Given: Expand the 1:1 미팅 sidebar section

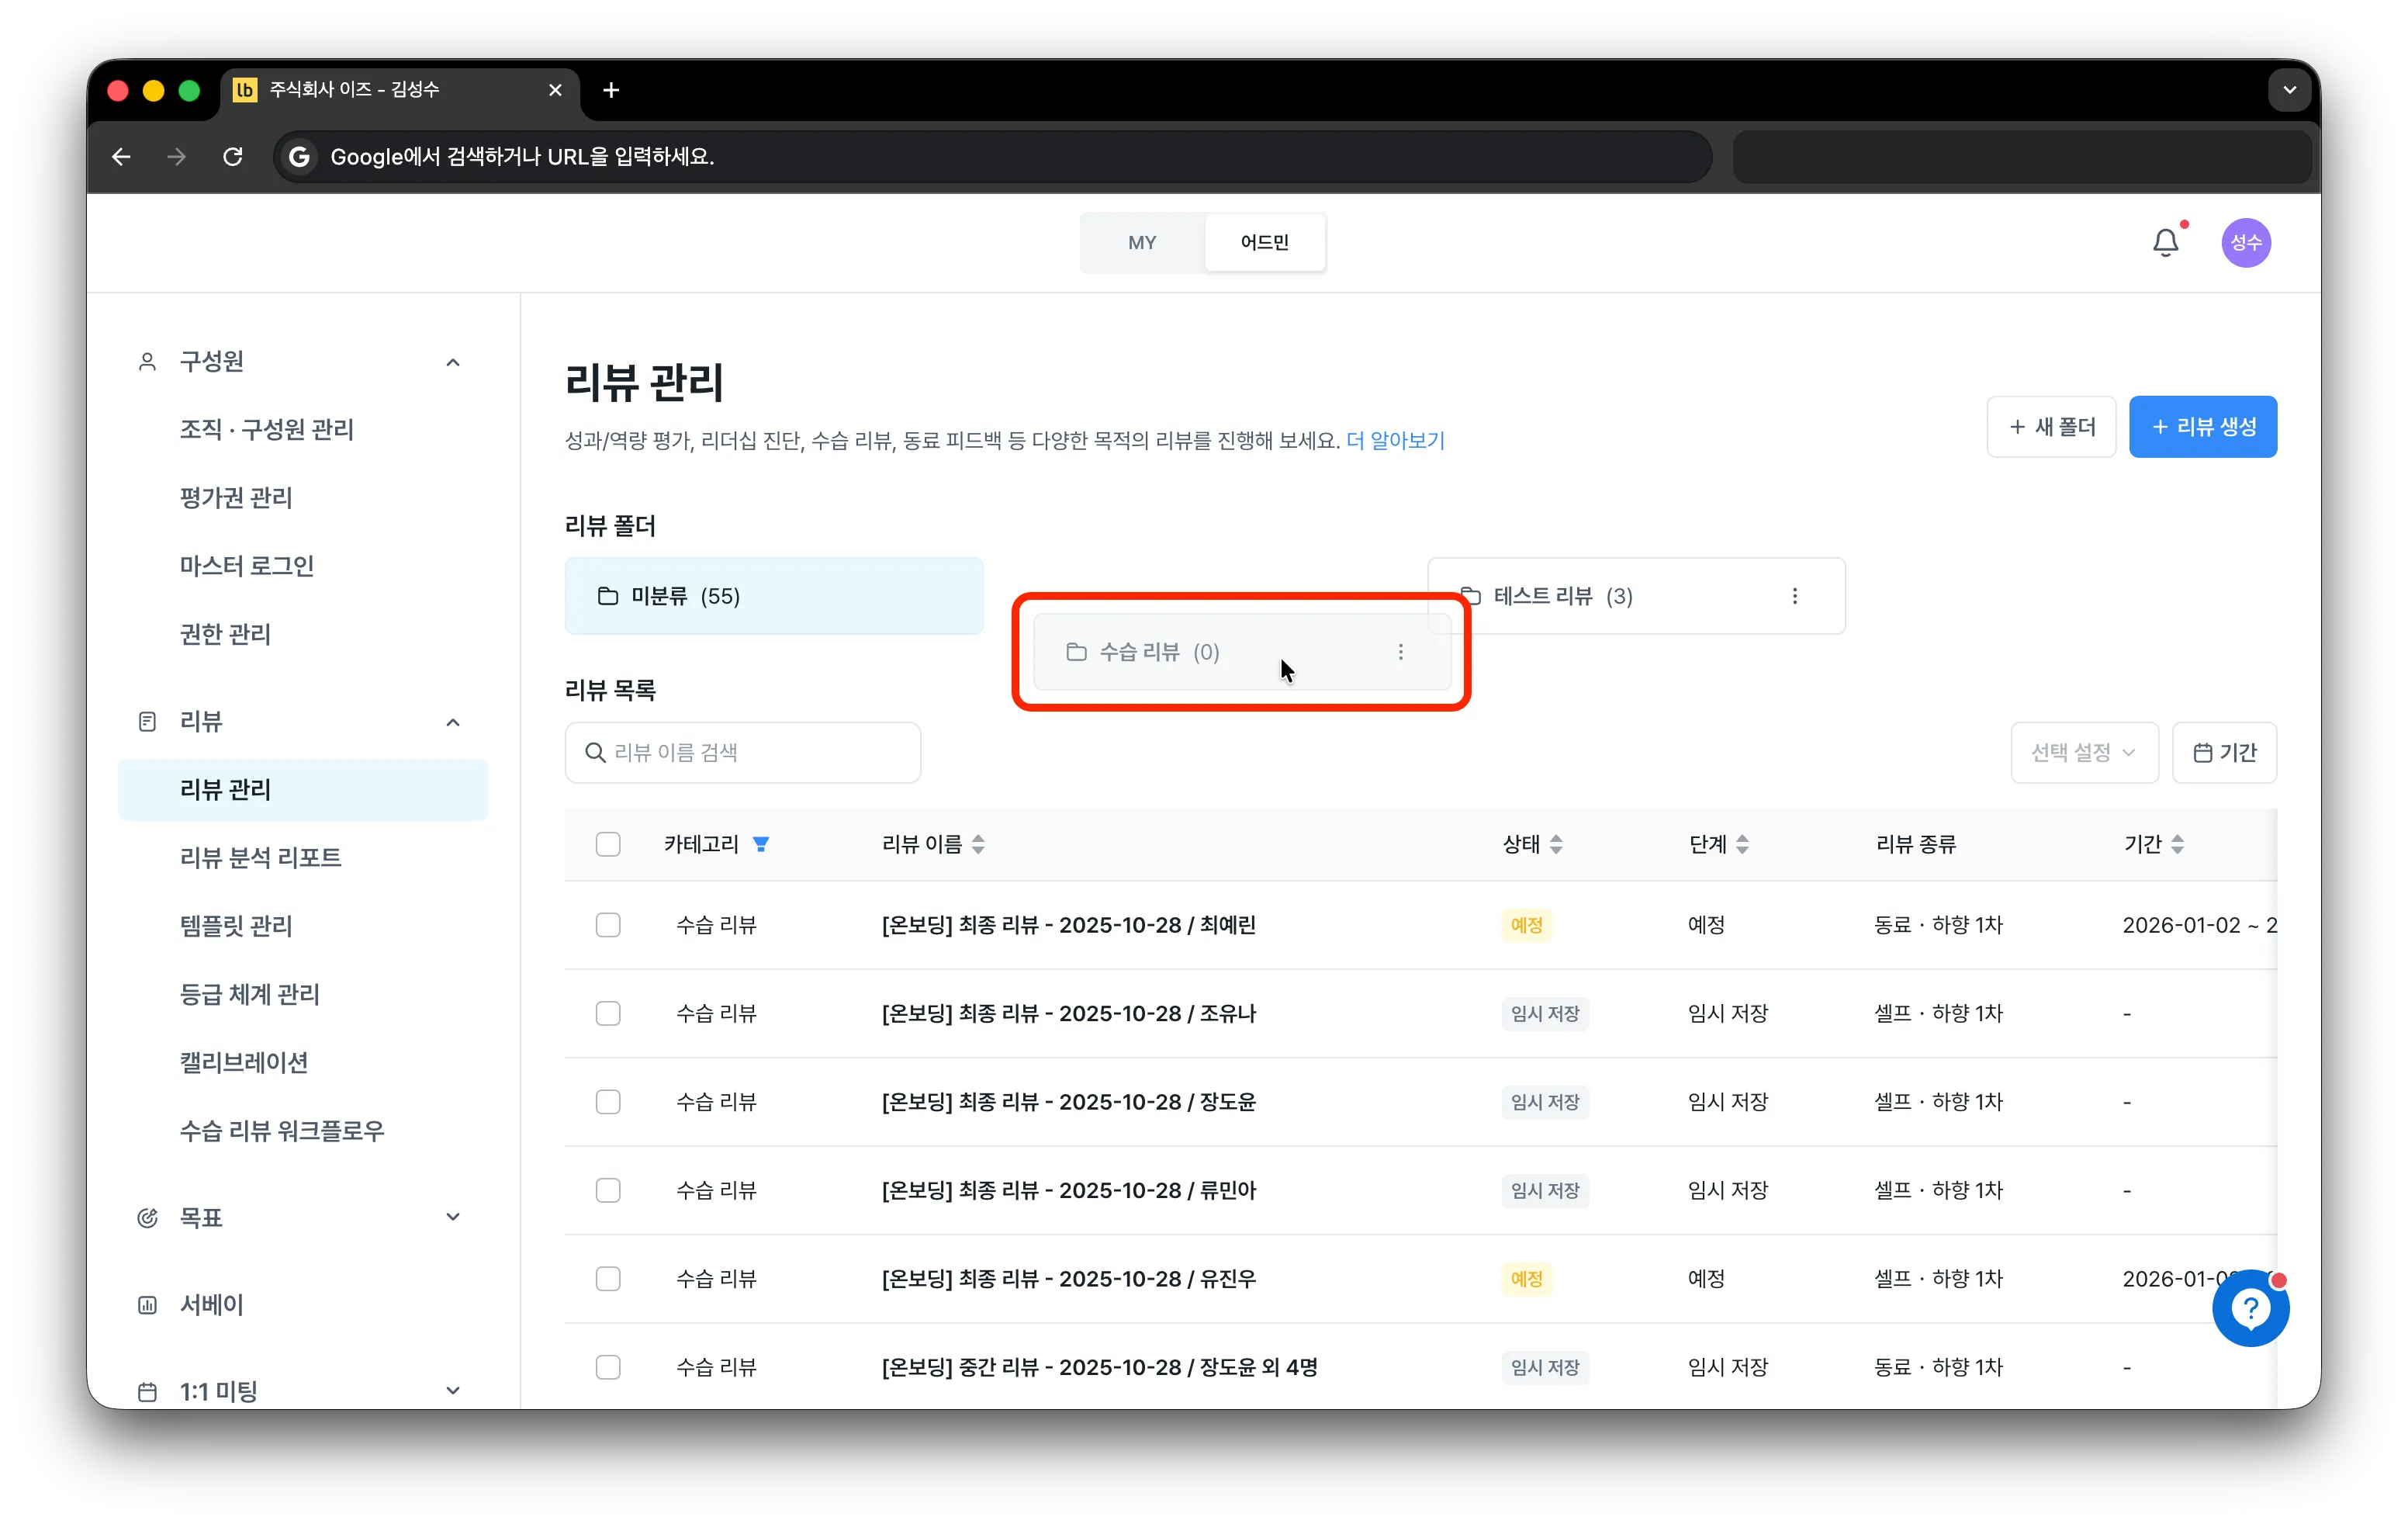Looking at the screenshot, I should (452, 1391).
